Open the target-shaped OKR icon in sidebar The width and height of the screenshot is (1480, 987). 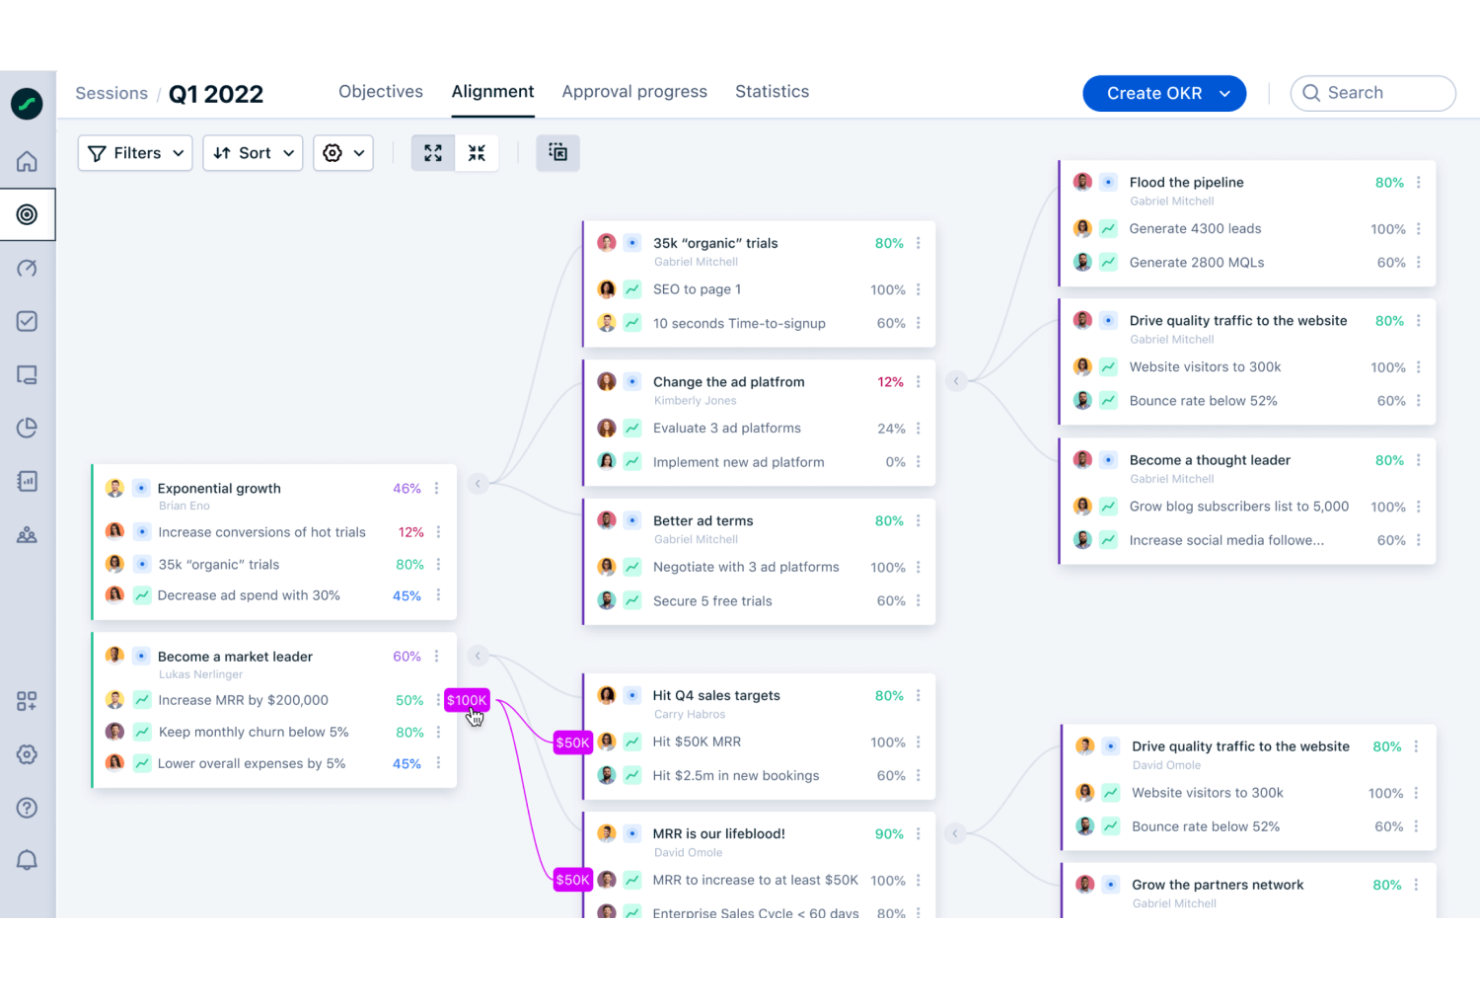pyautogui.click(x=27, y=215)
